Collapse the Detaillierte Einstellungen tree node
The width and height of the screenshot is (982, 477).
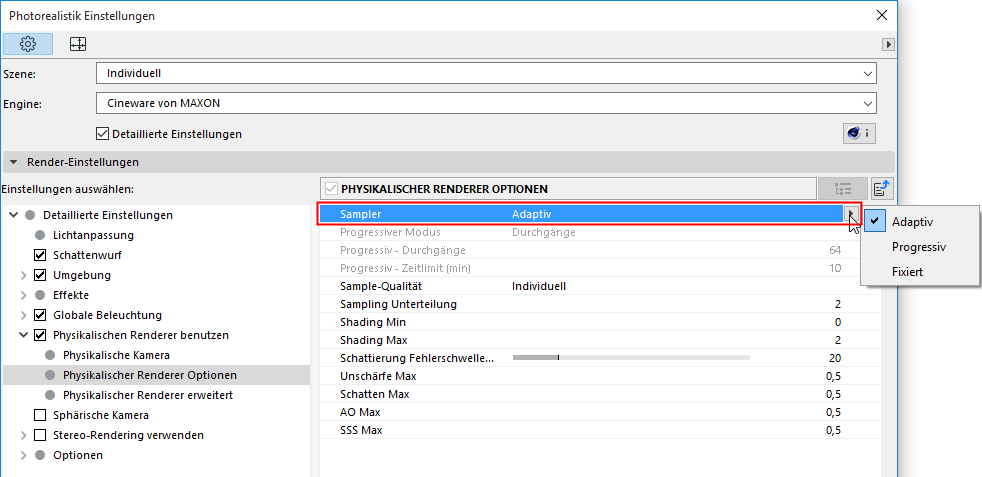click(x=13, y=215)
